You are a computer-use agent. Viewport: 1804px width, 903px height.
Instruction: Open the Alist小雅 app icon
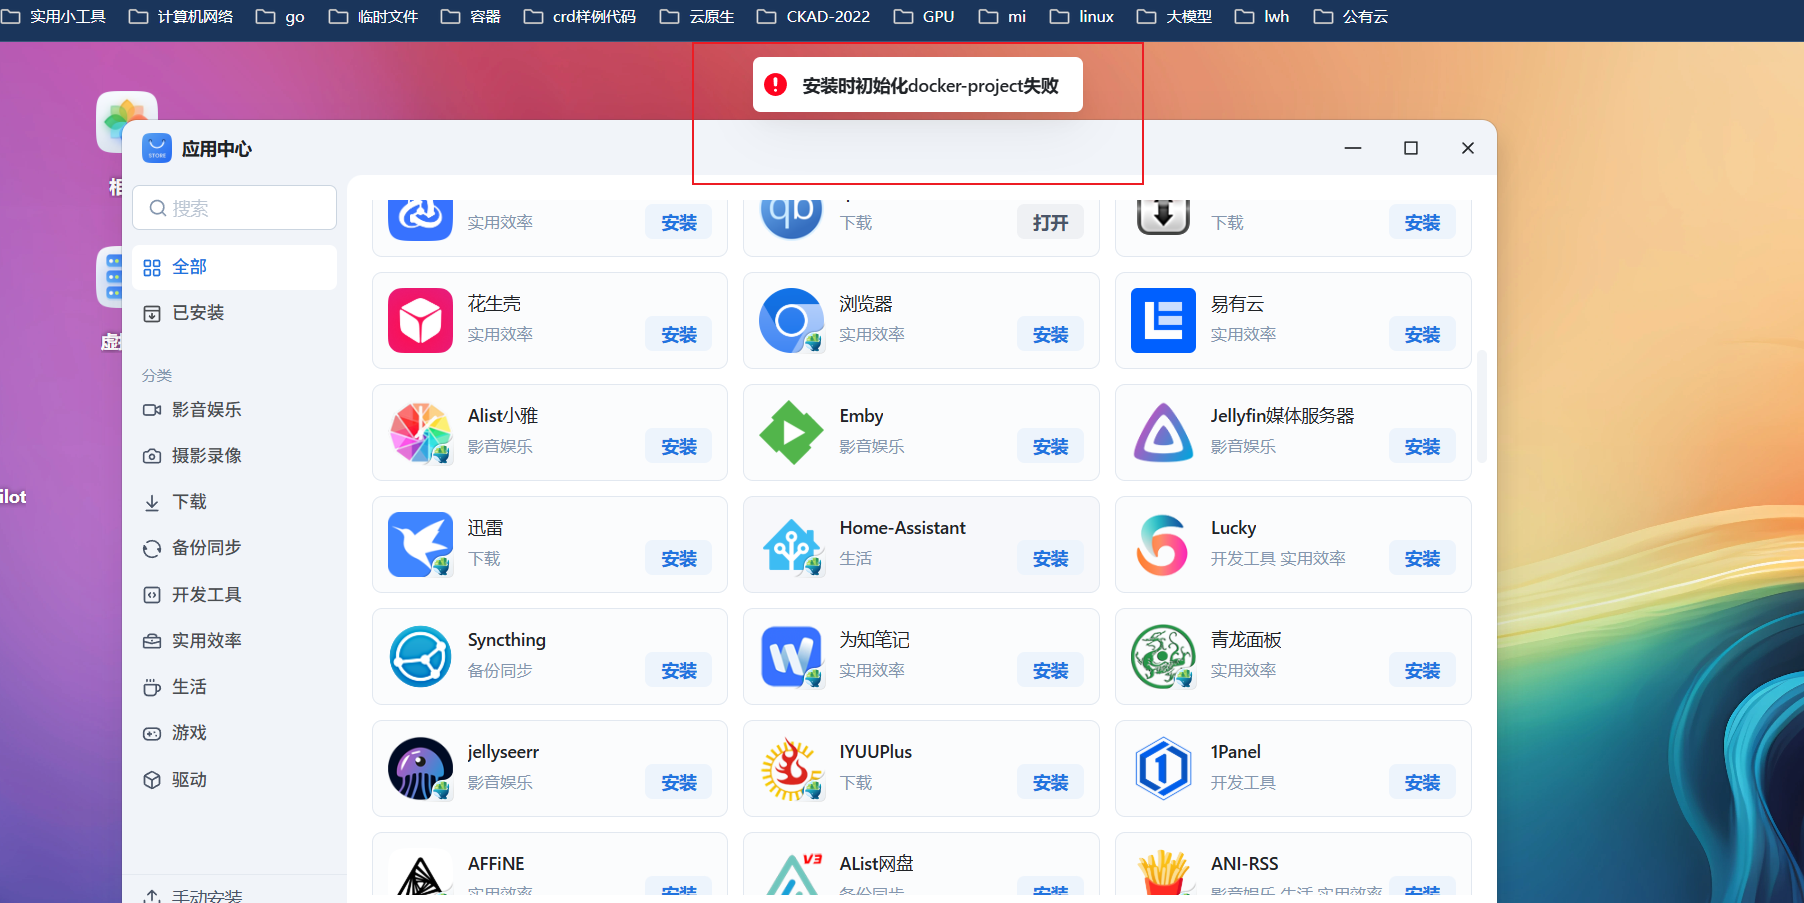click(x=420, y=432)
